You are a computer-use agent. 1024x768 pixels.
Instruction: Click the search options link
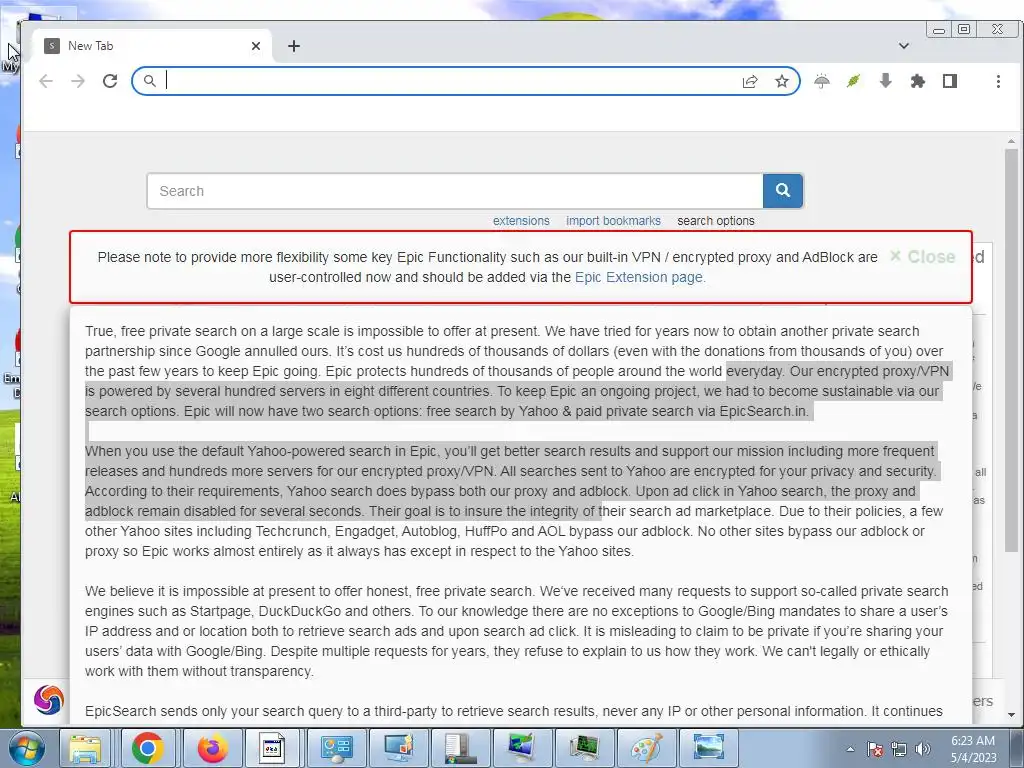click(716, 221)
